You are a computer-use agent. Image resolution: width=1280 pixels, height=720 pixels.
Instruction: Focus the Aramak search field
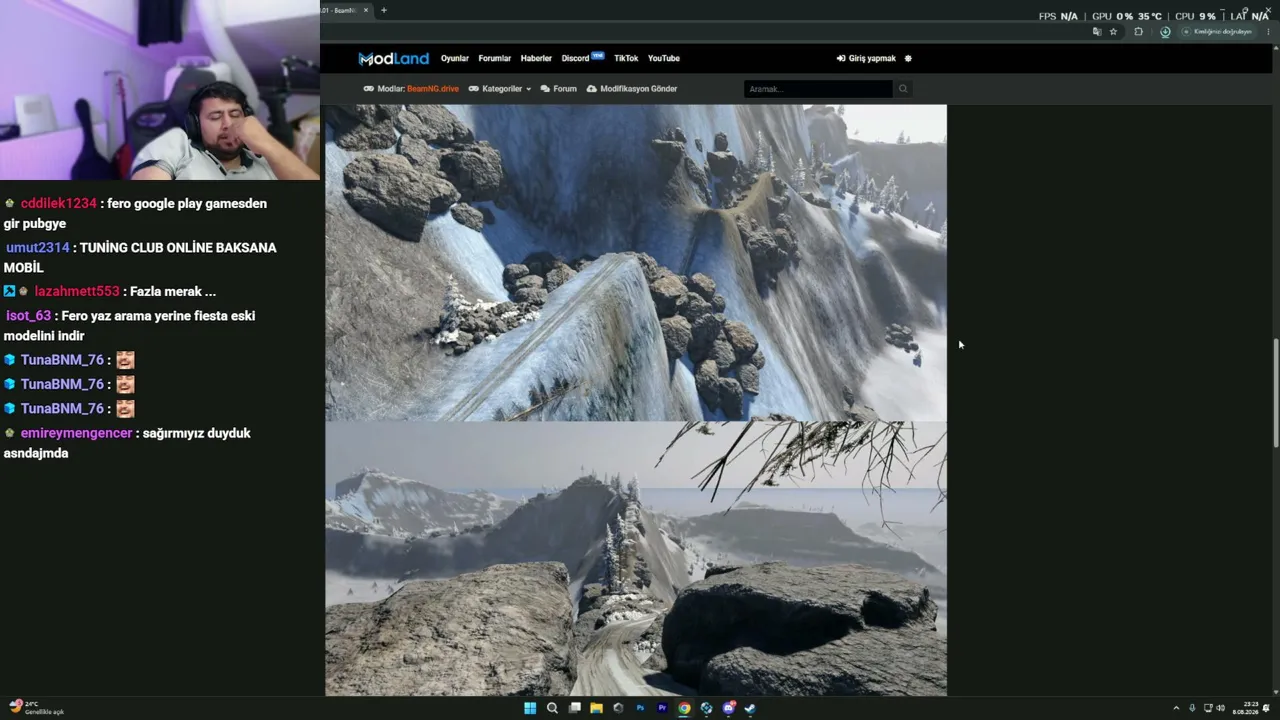pyautogui.click(x=818, y=89)
